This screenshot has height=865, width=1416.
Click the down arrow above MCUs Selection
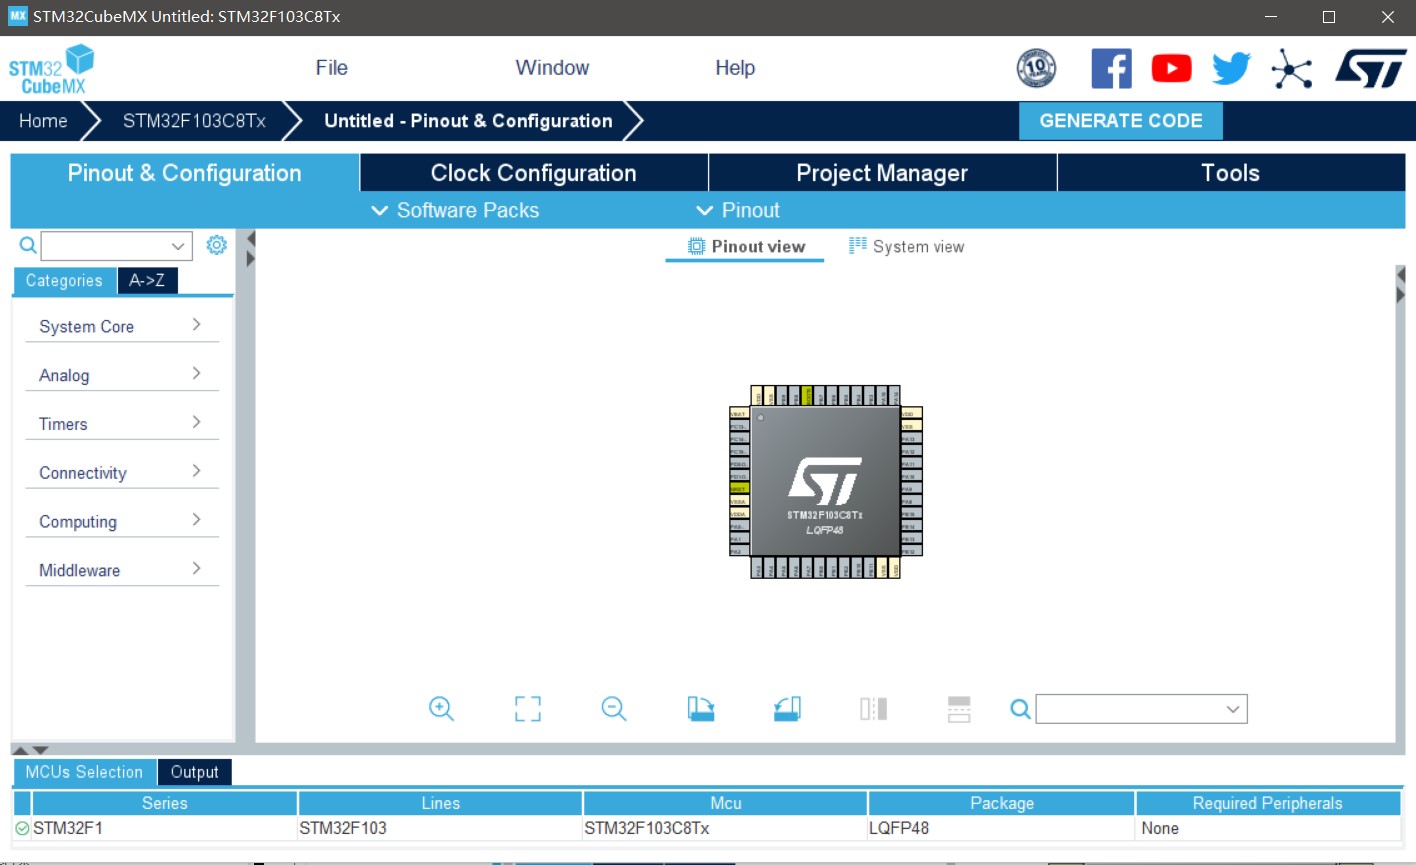[x=40, y=749]
